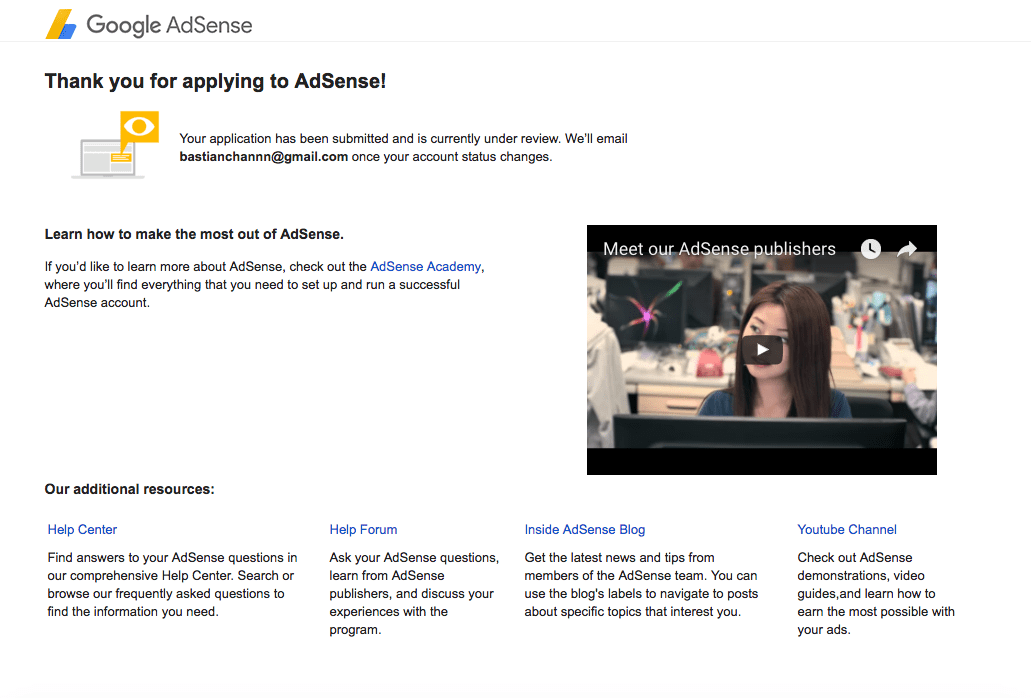This screenshot has height=698, width=1031.
Task: Click the Share arrow icon on video
Action: coord(907,248)
